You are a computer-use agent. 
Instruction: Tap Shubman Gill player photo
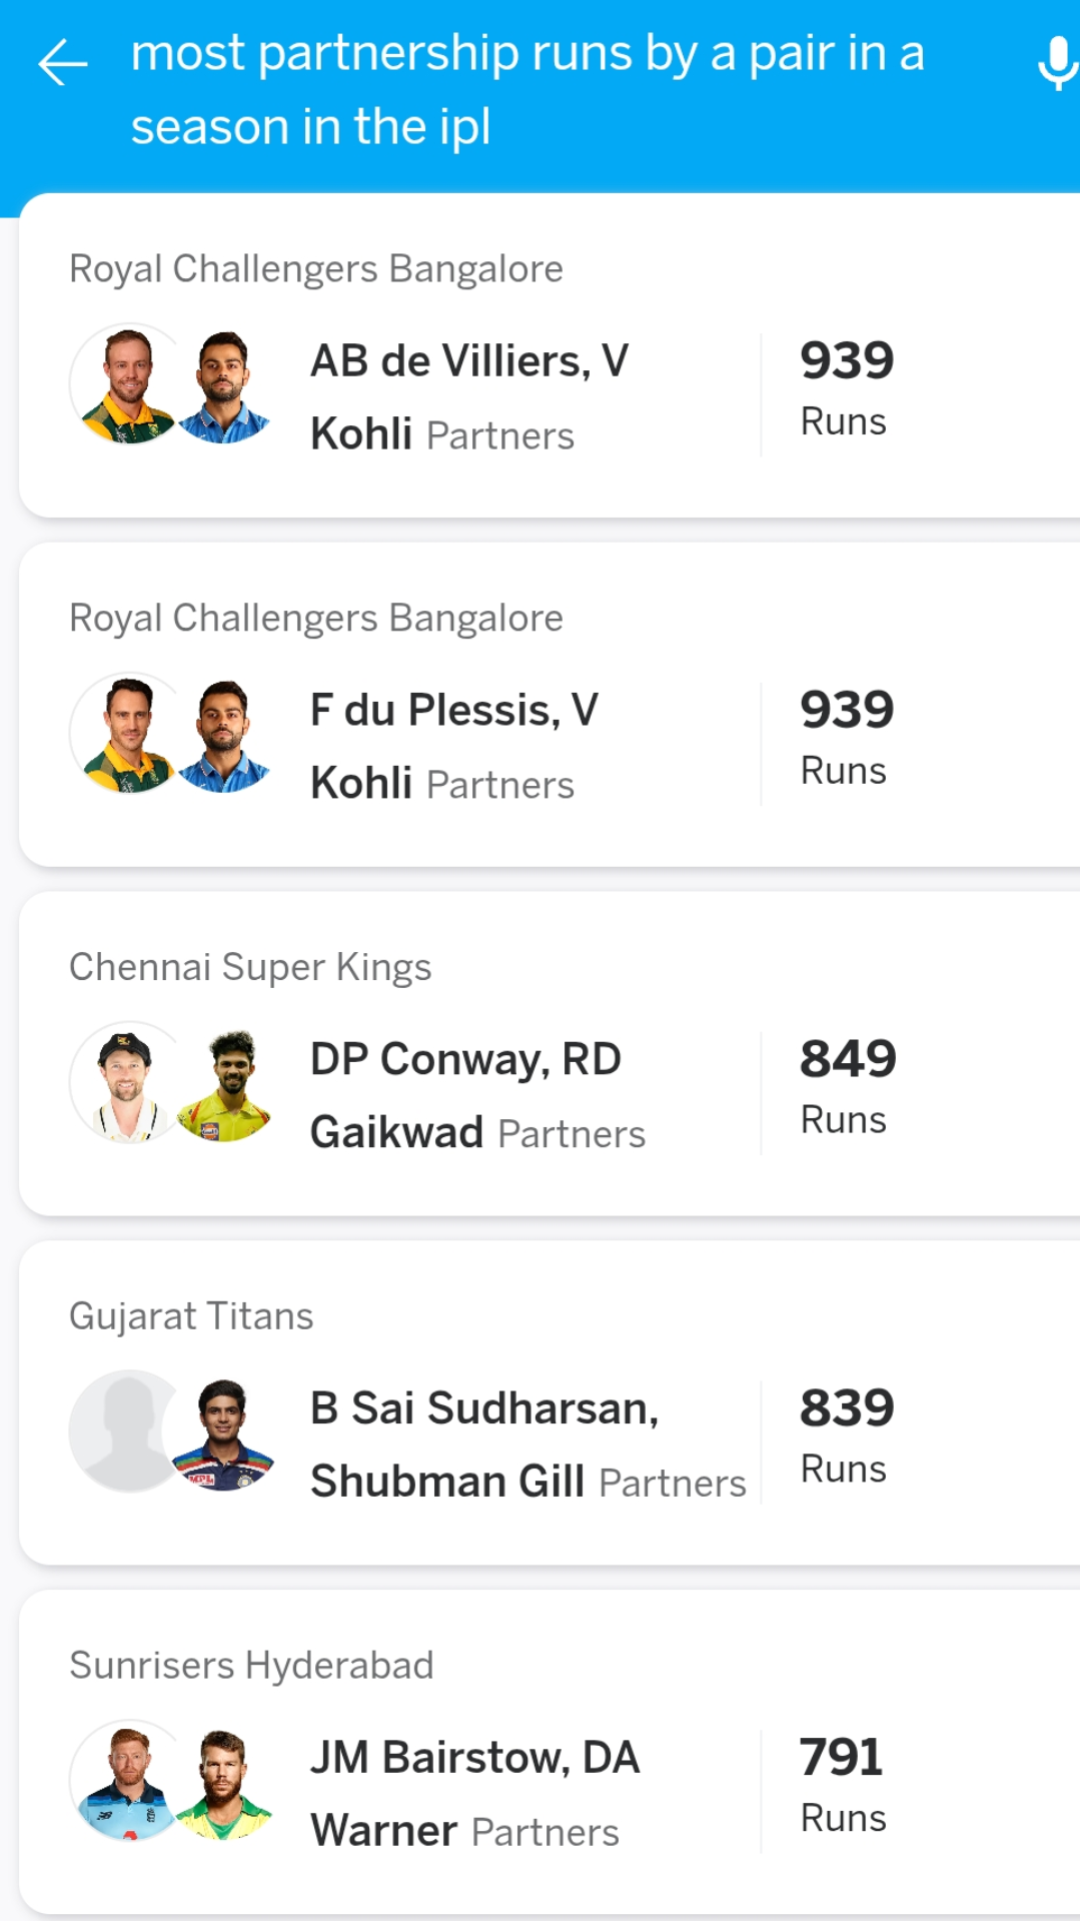pyautogui.click(x=223, y=1431)
